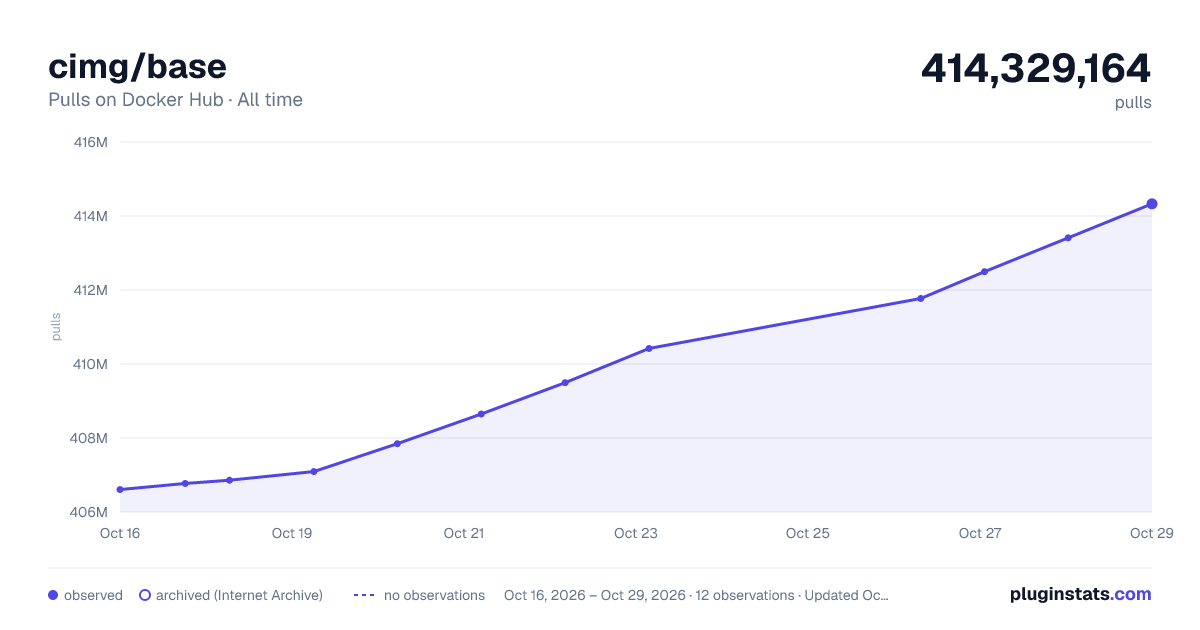Click the Oct 29 x-axis label

click(x=1150, y=533)
